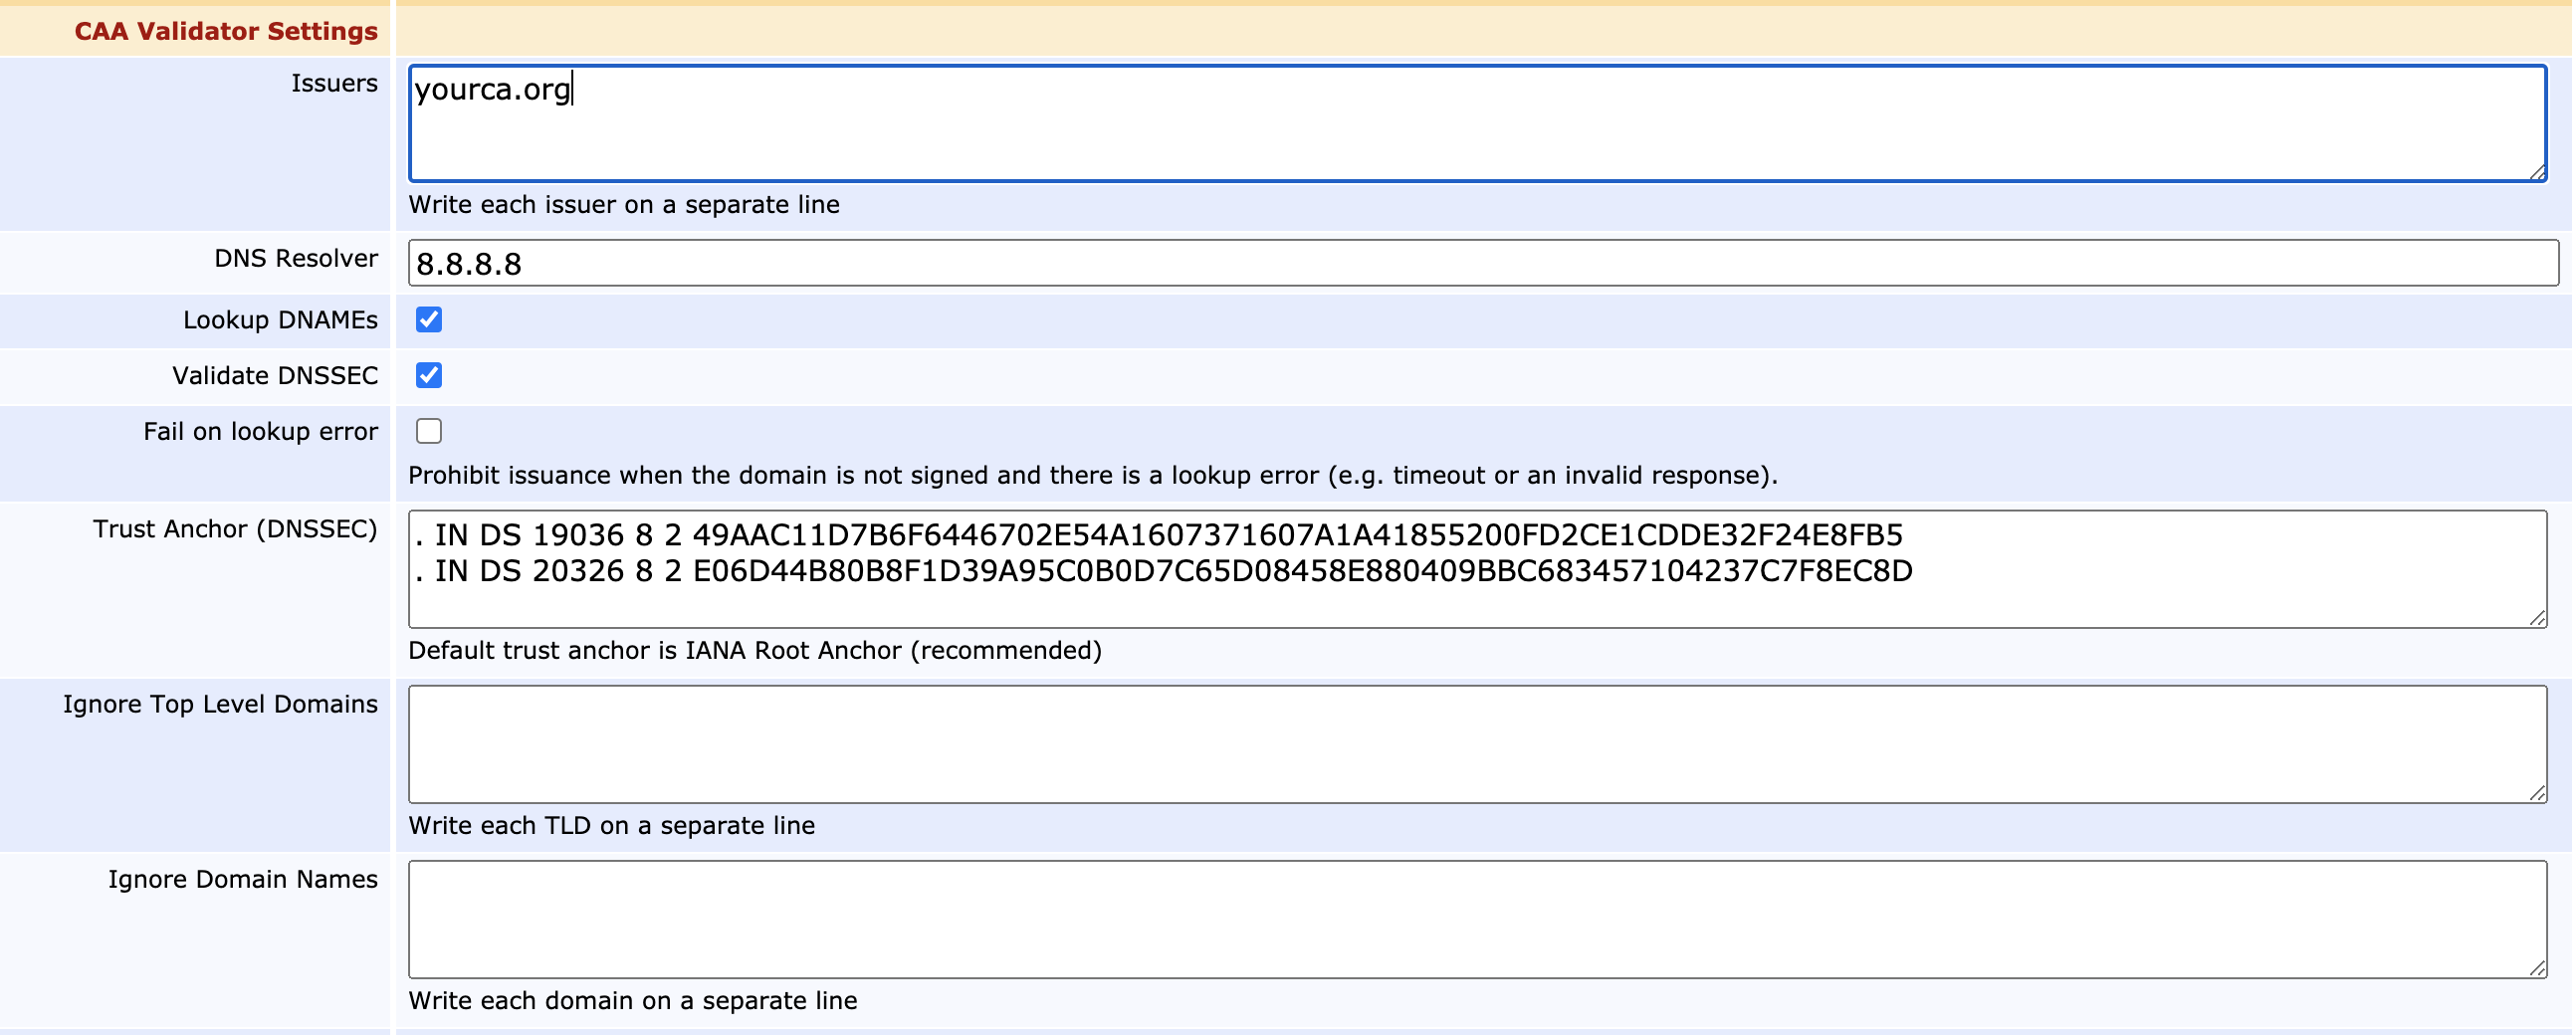Click the DNS Resolver label text

point(296,259)
